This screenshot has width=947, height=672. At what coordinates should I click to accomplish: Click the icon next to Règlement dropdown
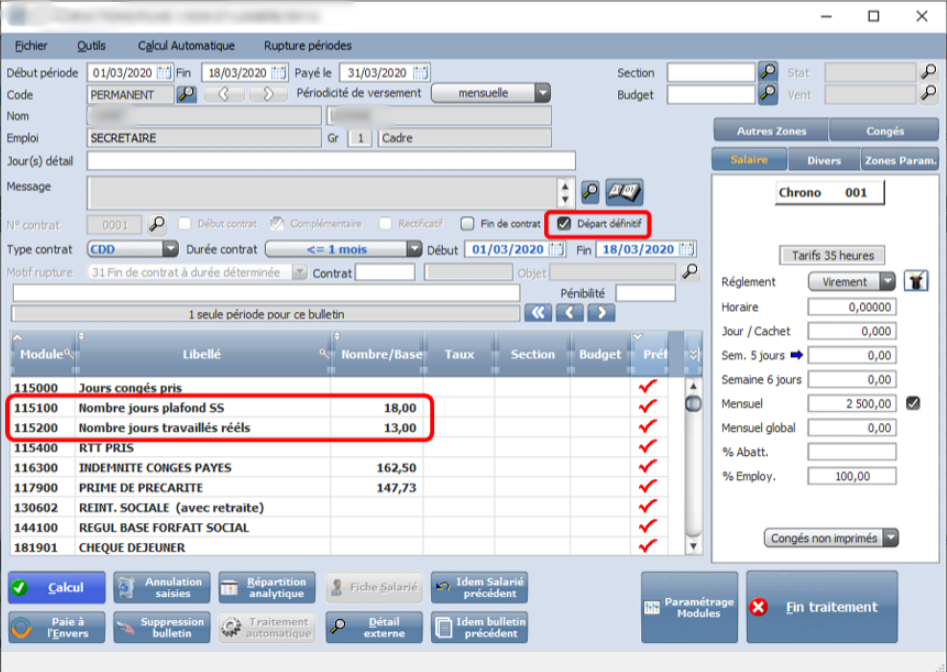916,281
